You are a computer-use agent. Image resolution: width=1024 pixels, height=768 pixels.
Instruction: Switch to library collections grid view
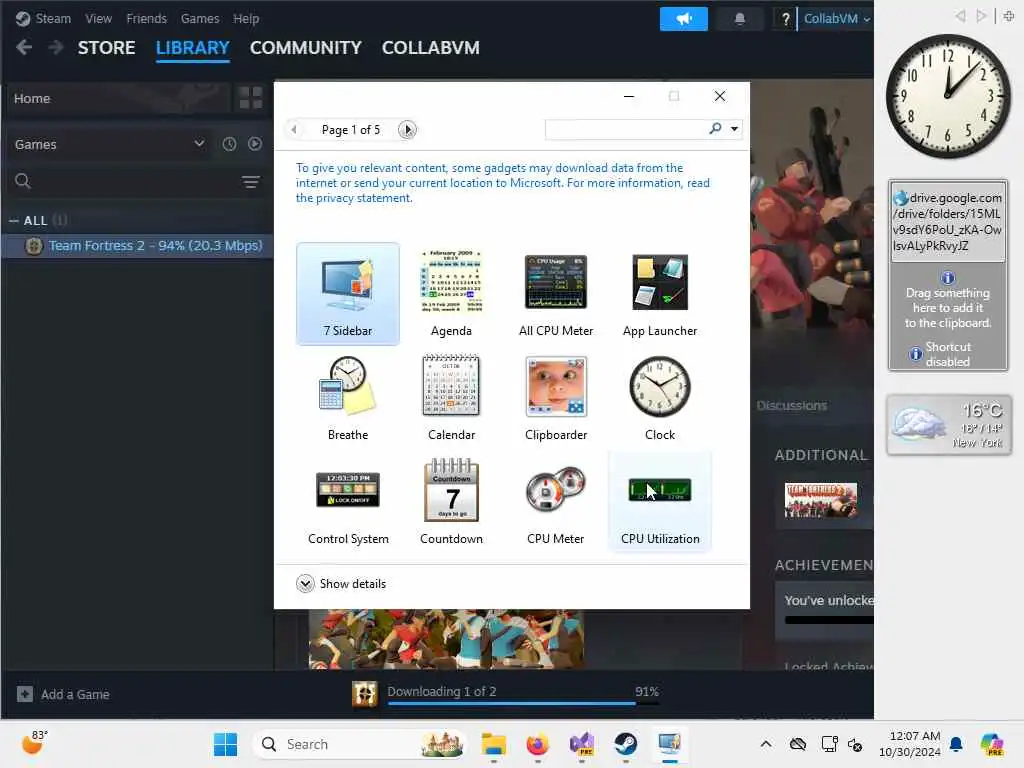(251, 98)
